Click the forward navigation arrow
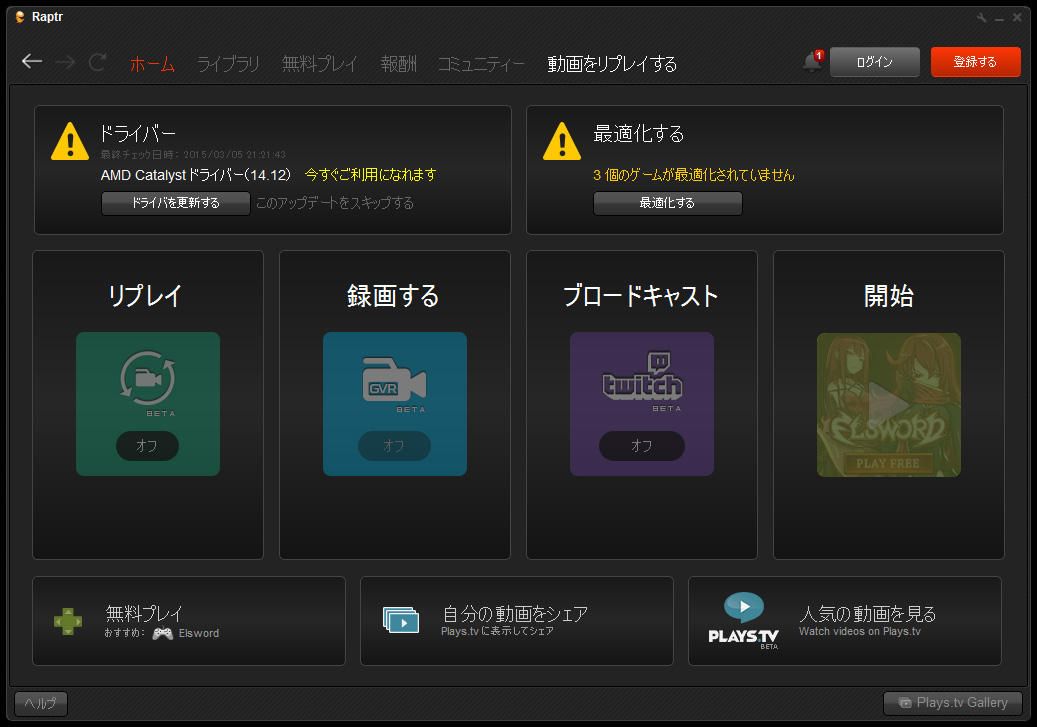This screenshot has height=727, width=1037. (65, 62)
